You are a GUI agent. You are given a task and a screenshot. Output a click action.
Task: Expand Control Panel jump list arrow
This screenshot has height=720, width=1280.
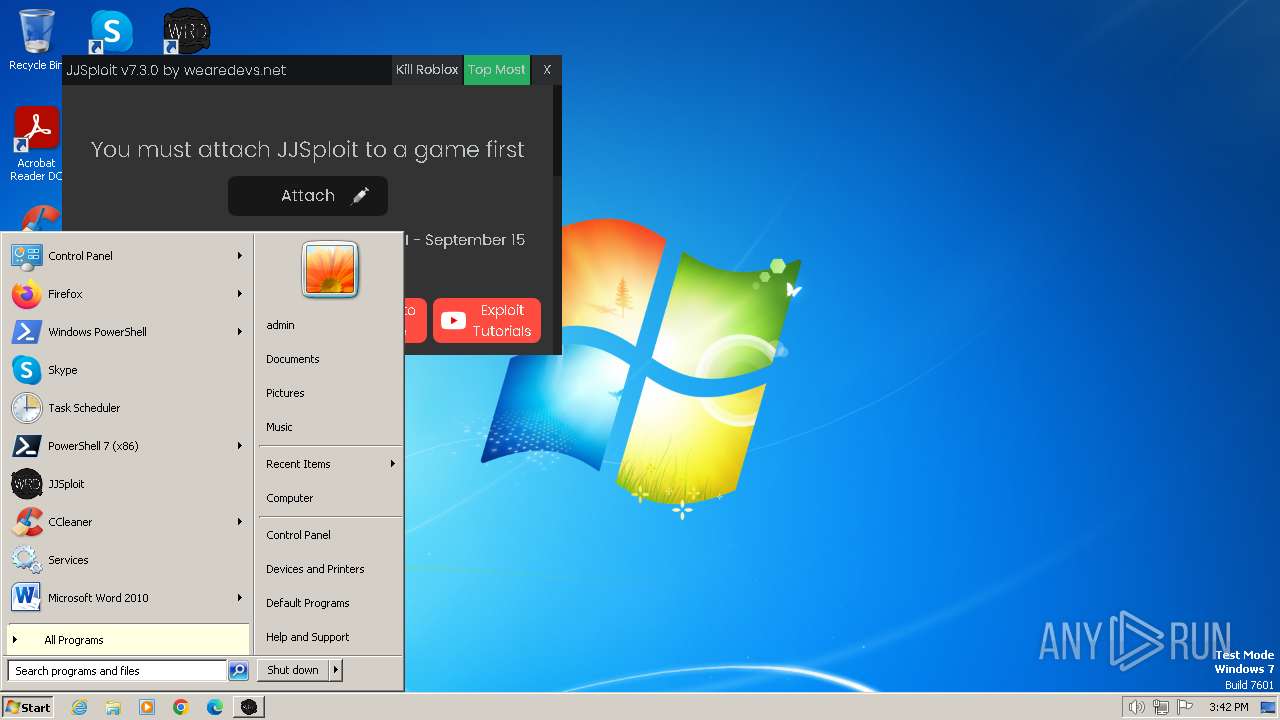240,256
